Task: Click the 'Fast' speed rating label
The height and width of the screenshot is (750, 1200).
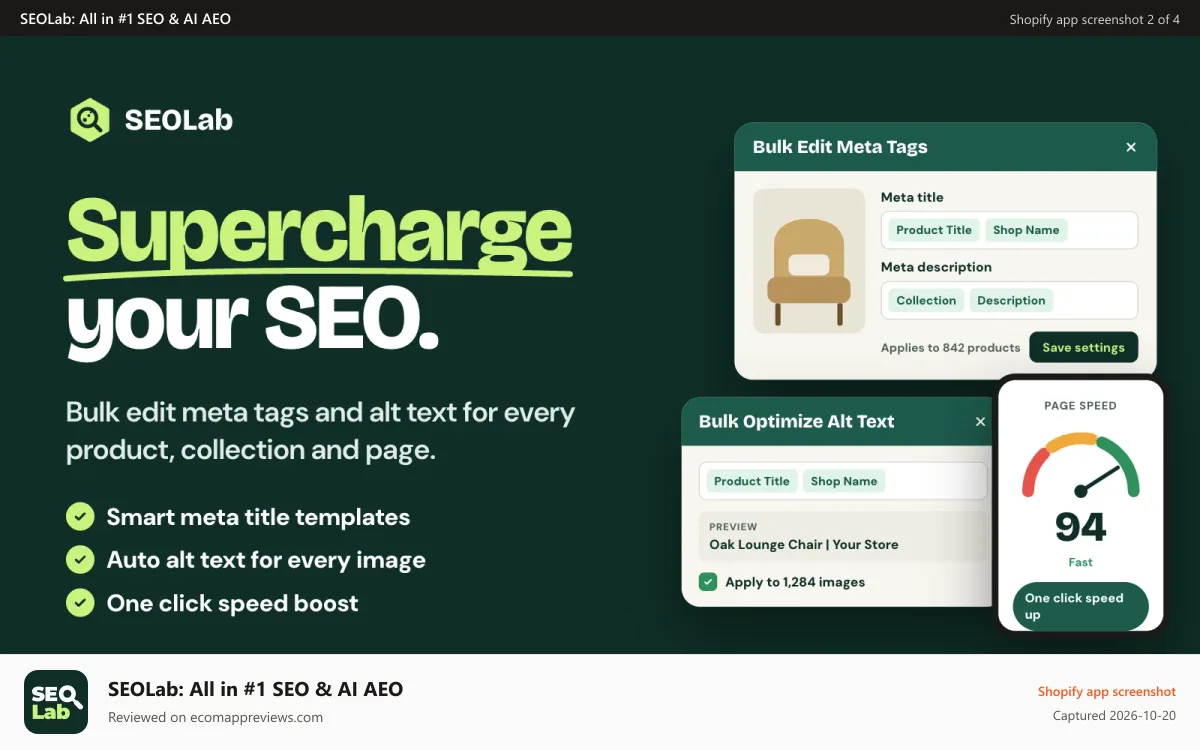Action: coord(1080,562)
